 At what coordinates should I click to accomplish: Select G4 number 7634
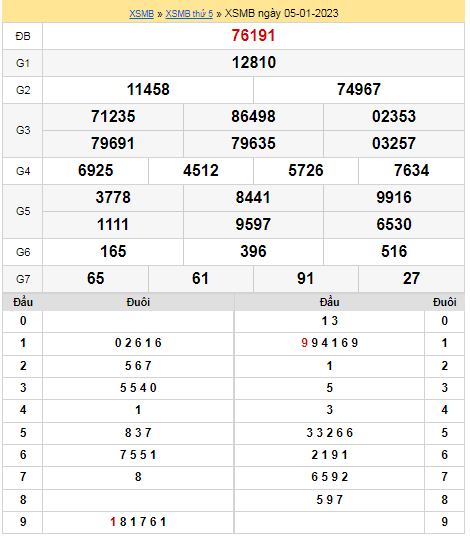(411, 171)
